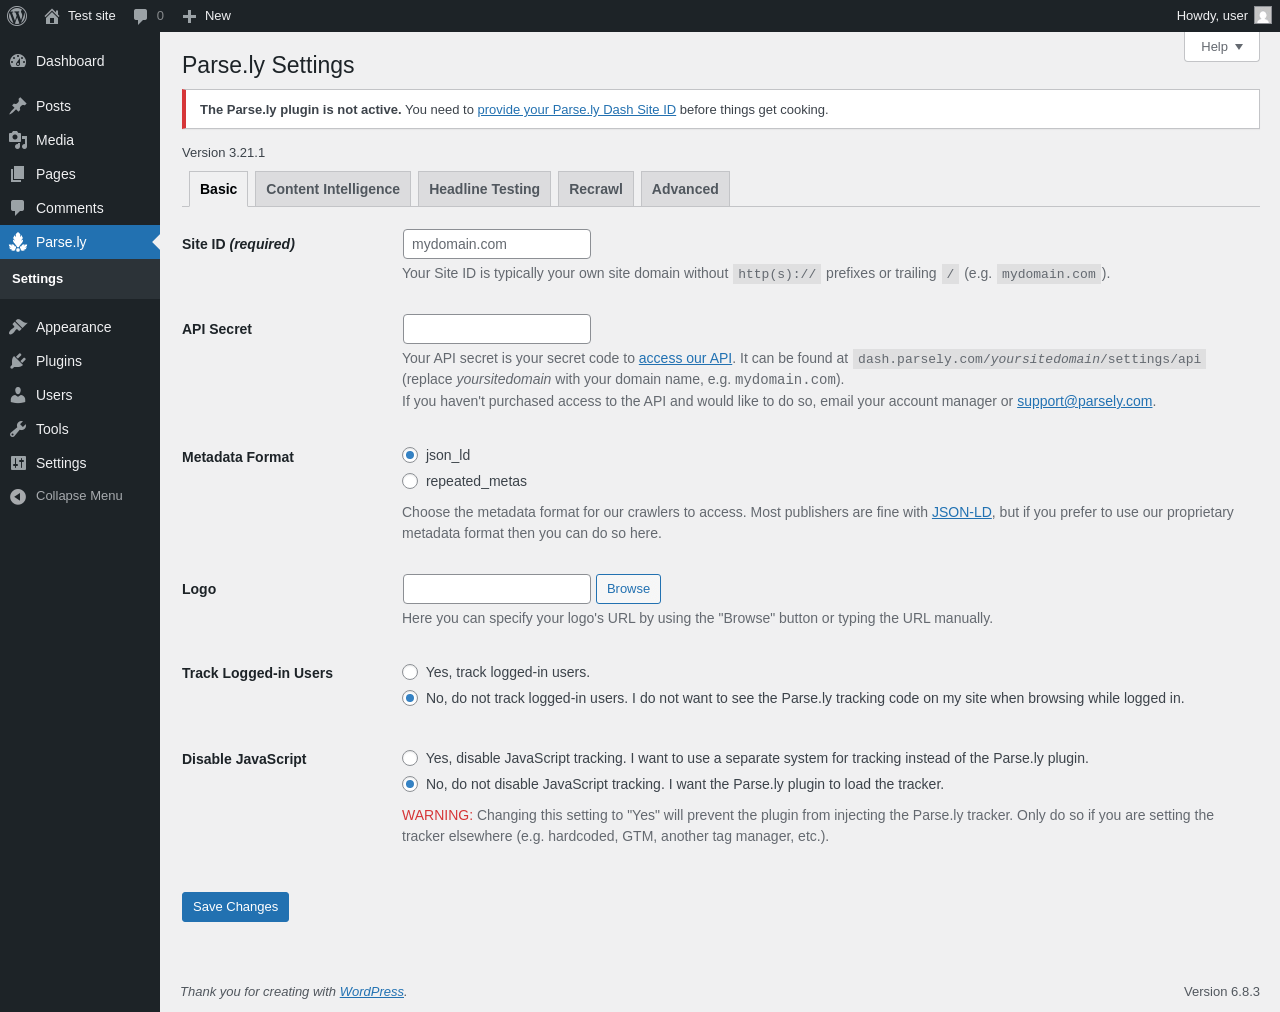Click the Tools wrench icon

tap(18, 429)
